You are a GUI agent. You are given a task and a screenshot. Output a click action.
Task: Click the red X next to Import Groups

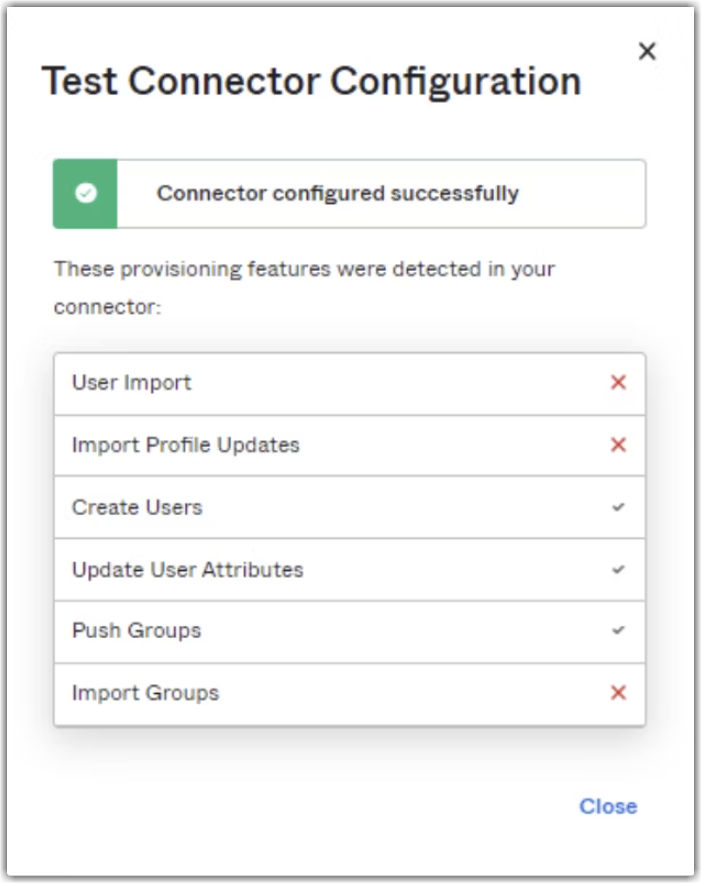(x=618, y=692)
